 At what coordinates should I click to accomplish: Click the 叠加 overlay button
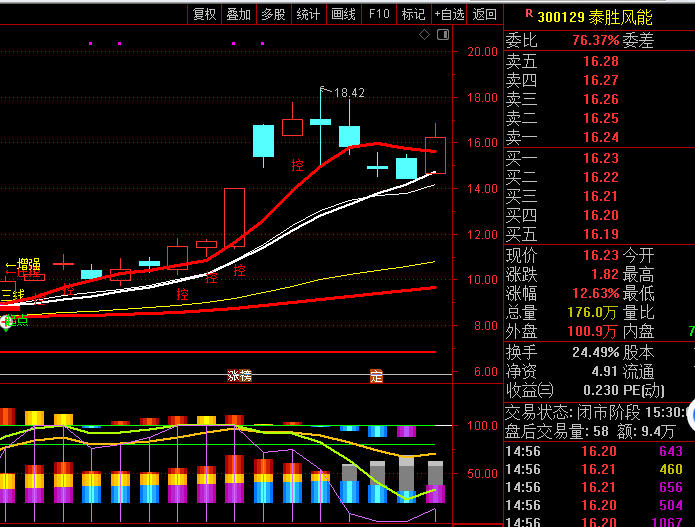pos(239,14)
